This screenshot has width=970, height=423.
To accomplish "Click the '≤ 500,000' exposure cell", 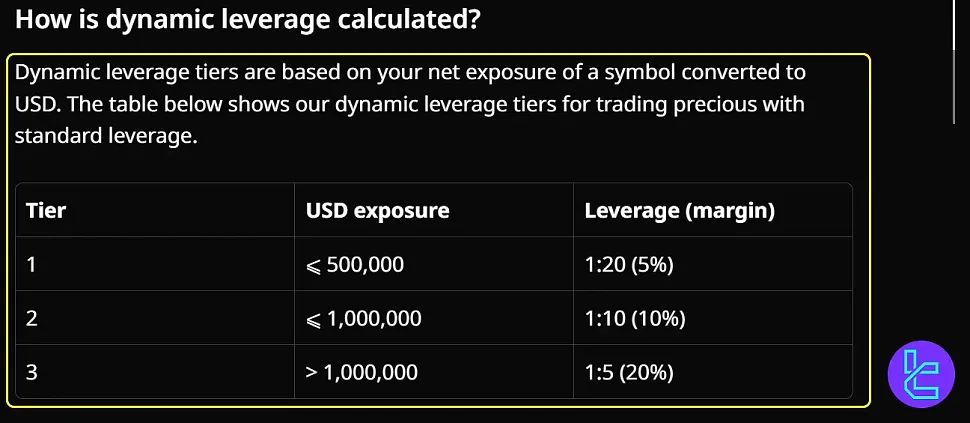I will [x=355, y=265].
